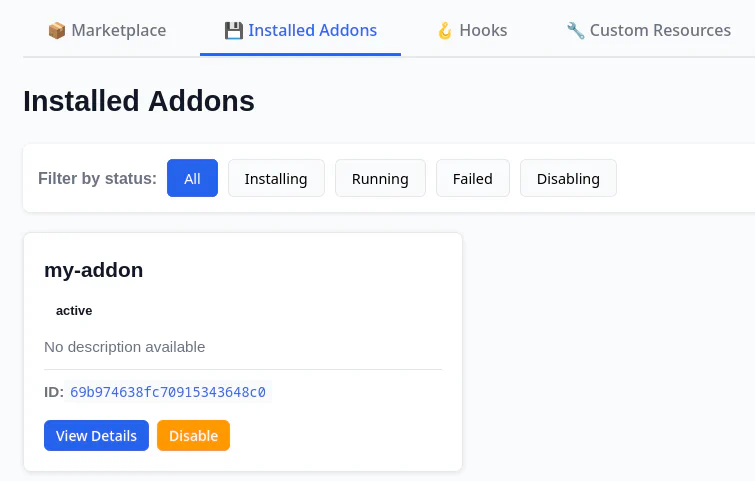
Task: Select the Installed Addons tab label
Action: (x=312, y=30)
